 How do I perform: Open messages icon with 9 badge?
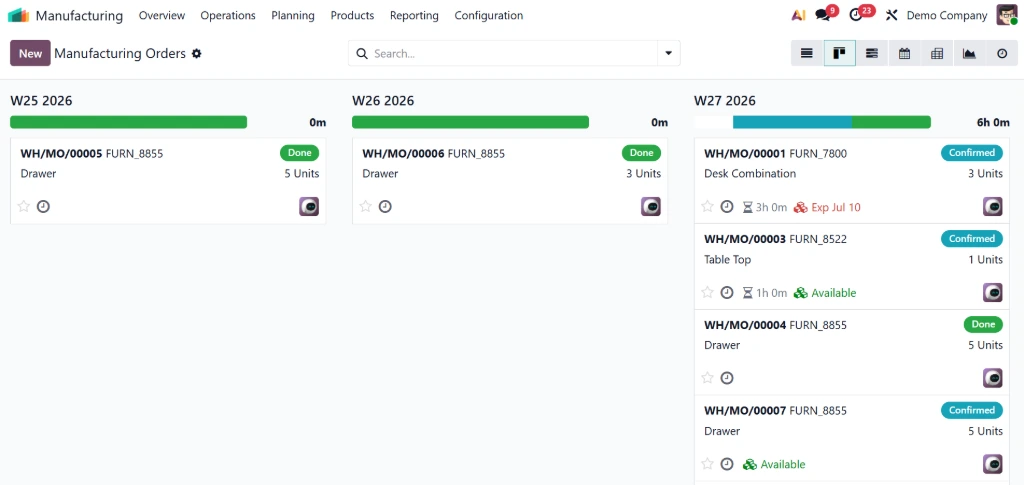point(825,14)
